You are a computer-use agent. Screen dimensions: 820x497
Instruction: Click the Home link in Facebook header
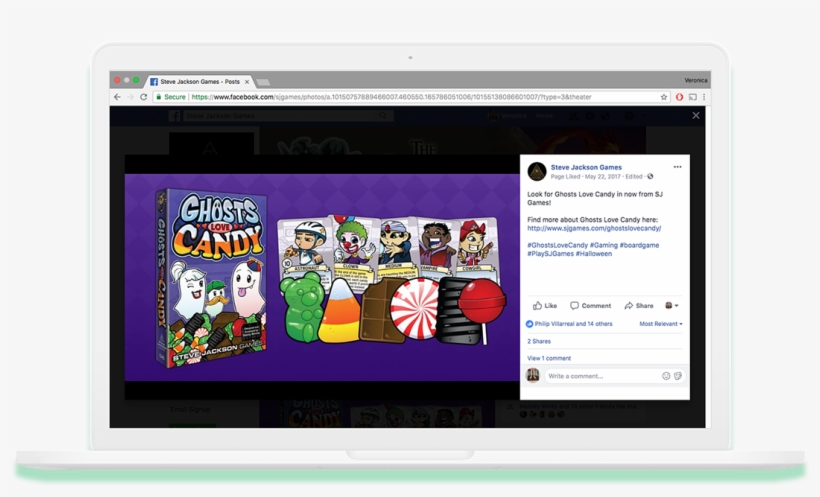pyautogui.click(x=544, y=116)
